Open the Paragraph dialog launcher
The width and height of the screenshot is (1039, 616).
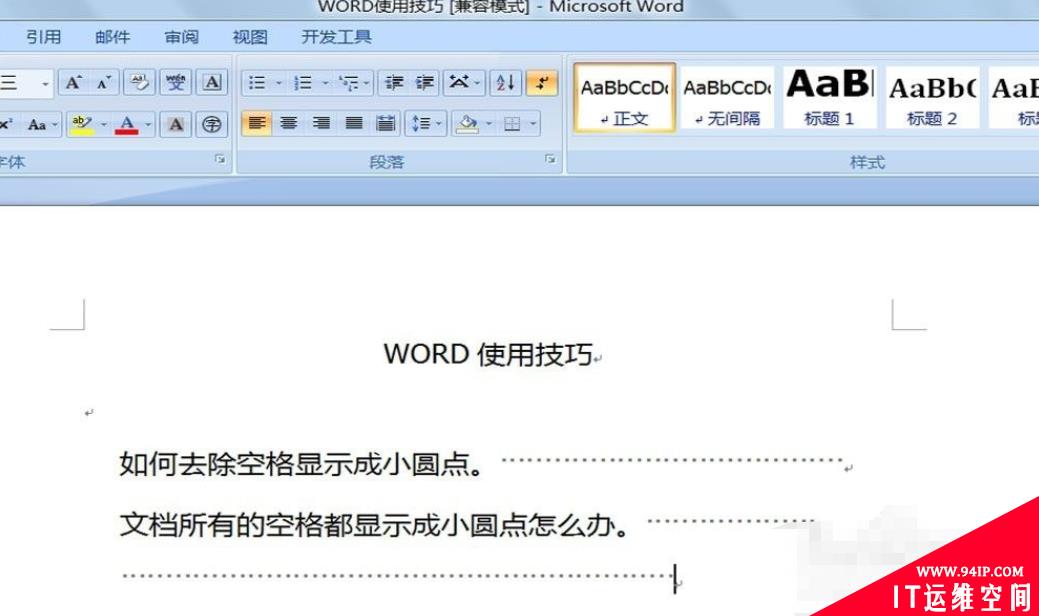tap(550, 159)
